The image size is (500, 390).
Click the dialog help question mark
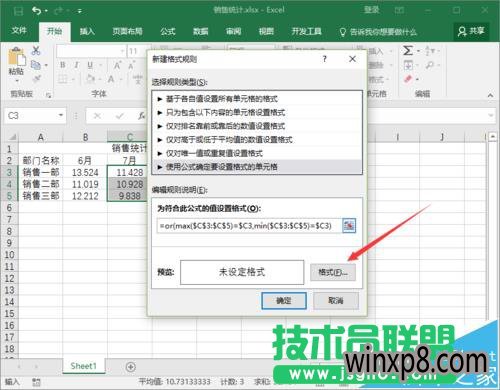325,59
